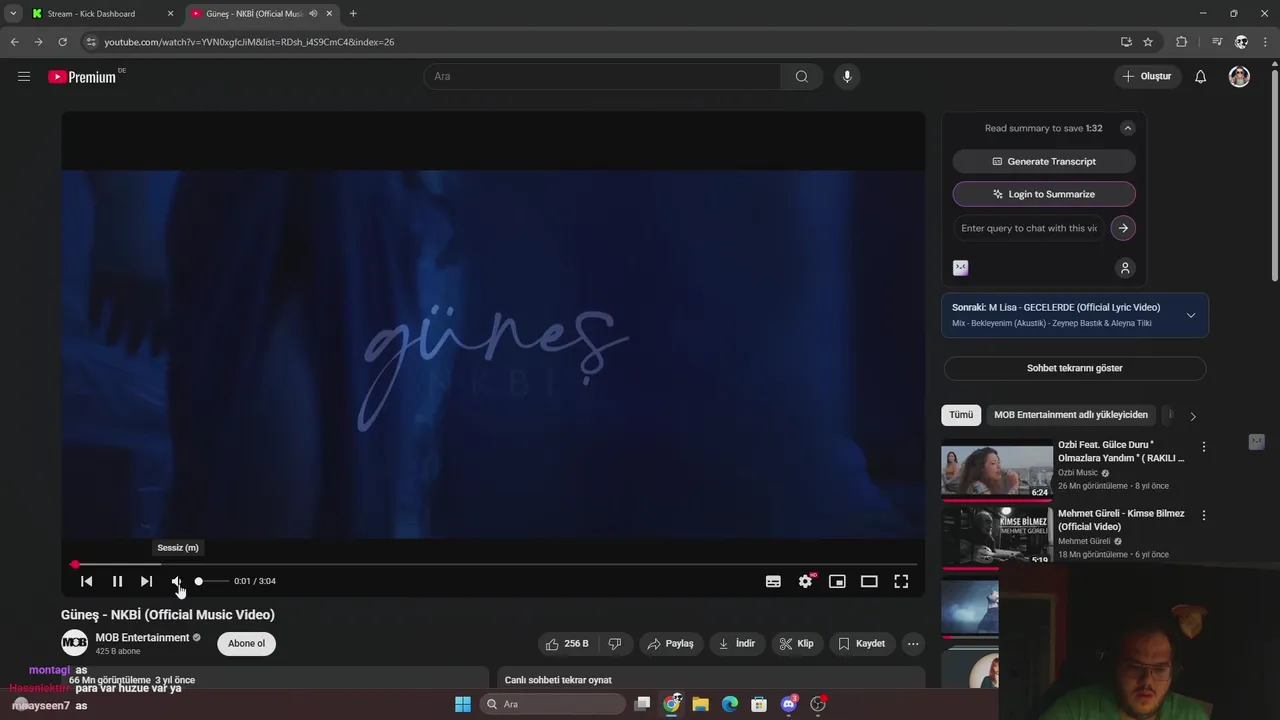This screenshot has height=720, width=1280.
Task: Like the video with 256 B likes
Action: 567,643
